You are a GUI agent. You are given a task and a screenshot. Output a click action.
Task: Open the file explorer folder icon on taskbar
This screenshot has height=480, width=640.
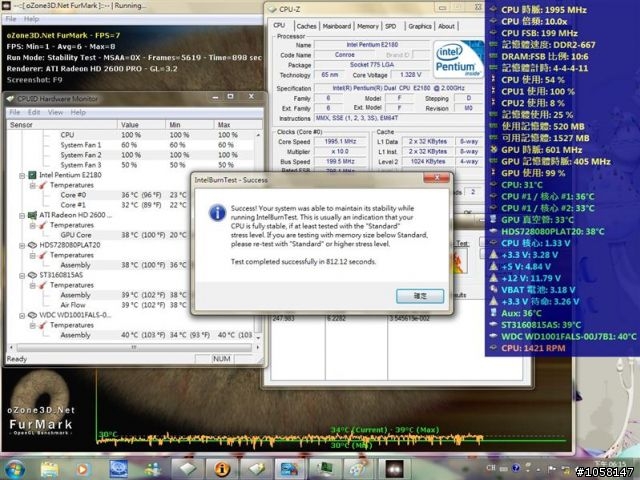[x=49, y=469]
